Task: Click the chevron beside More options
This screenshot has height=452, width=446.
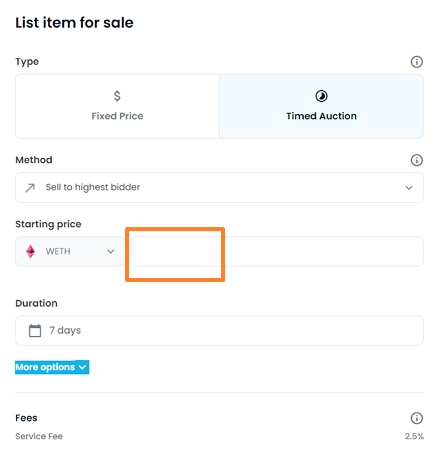Action: [82, 367]
